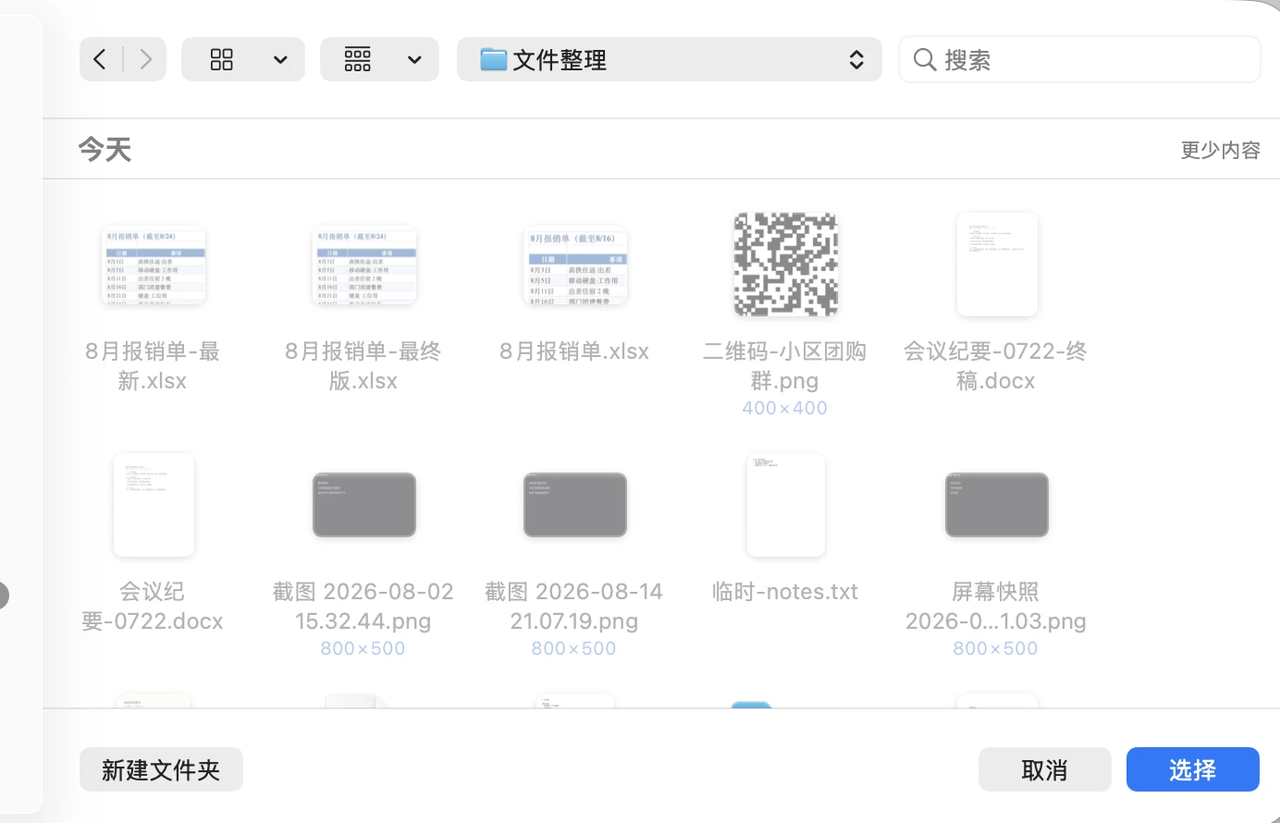1280x823 pixels.
Task: Go forward with the right chevron
Action: click(146, 60)
